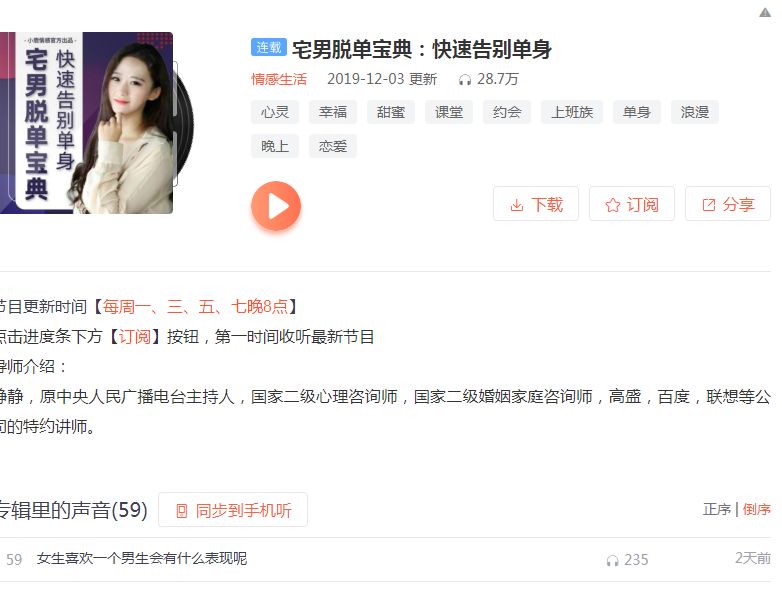Open the 同步到手机听 sync button
This screenshot has width=782, height=595.
point(233,510)
